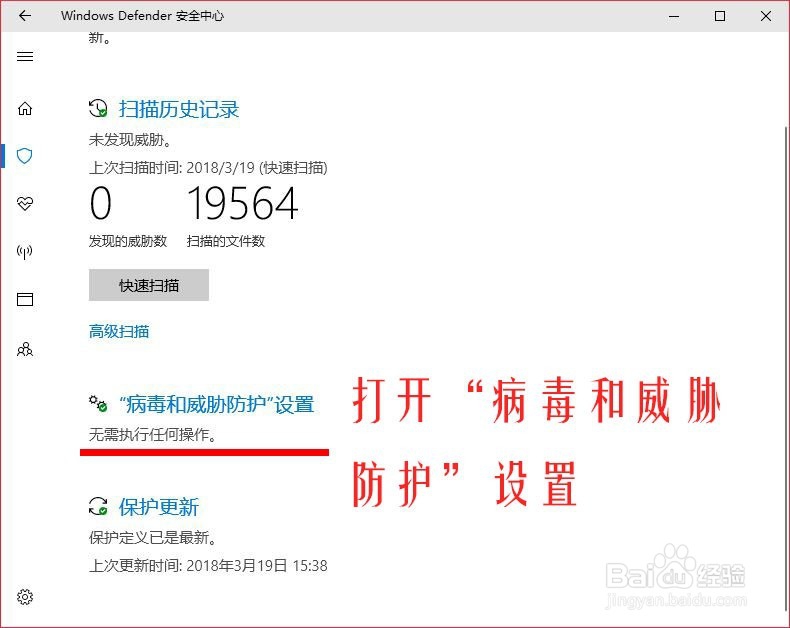
Task: Open the 高级扫描 link
Action: pyautogui.click(x=119, y=331)
